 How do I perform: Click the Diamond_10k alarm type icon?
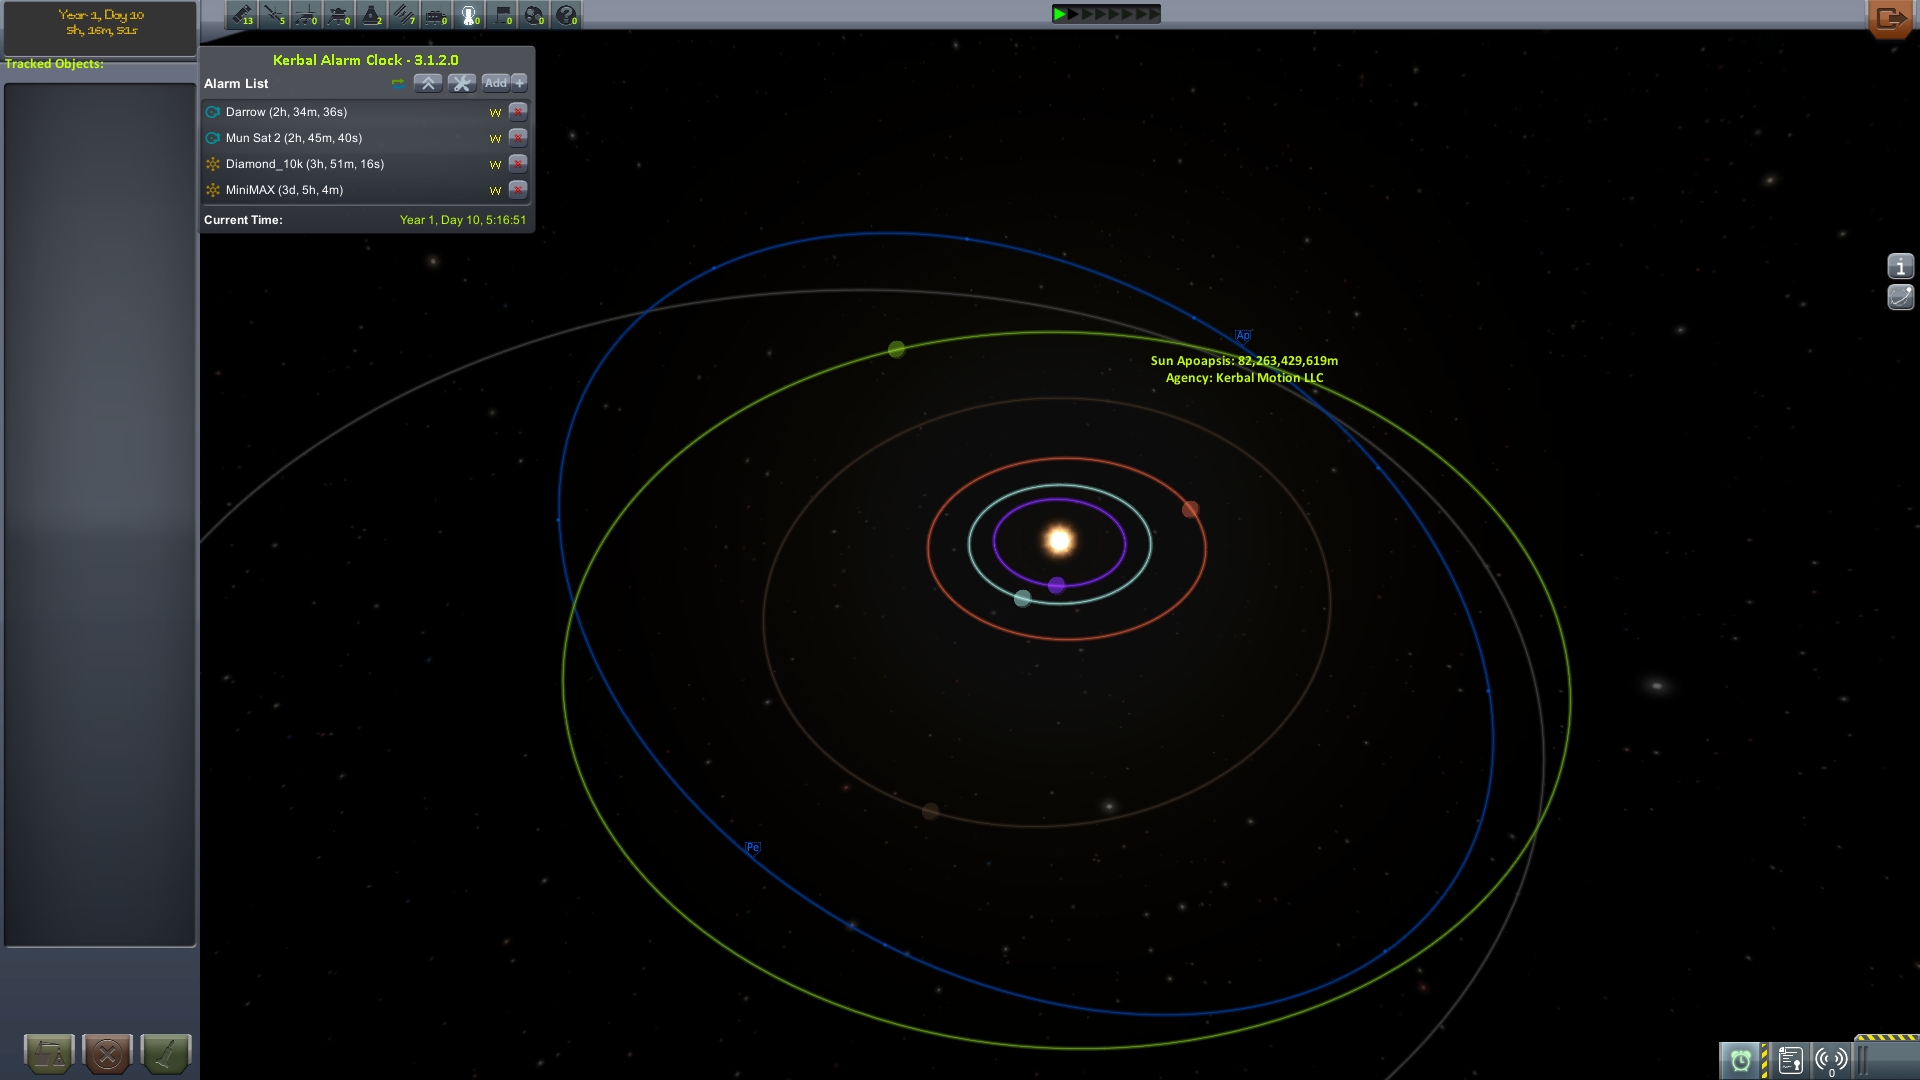[213, 164]
